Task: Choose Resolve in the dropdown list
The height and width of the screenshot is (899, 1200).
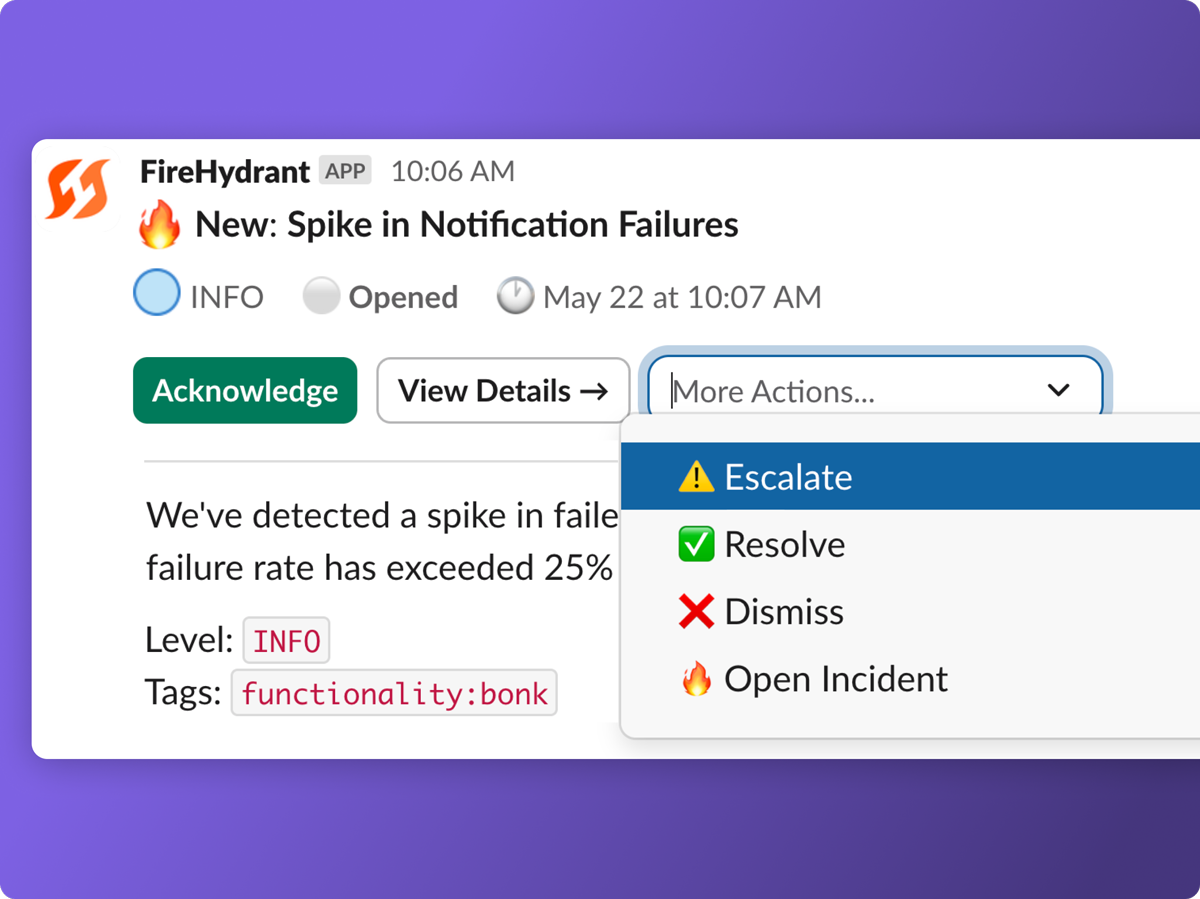Action: (x=910, y=544)
